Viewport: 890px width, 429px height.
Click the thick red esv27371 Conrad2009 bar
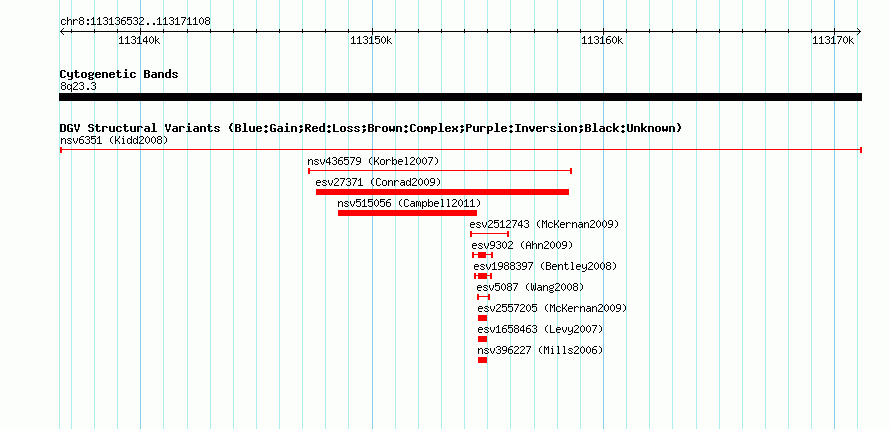tap(442, 192)
